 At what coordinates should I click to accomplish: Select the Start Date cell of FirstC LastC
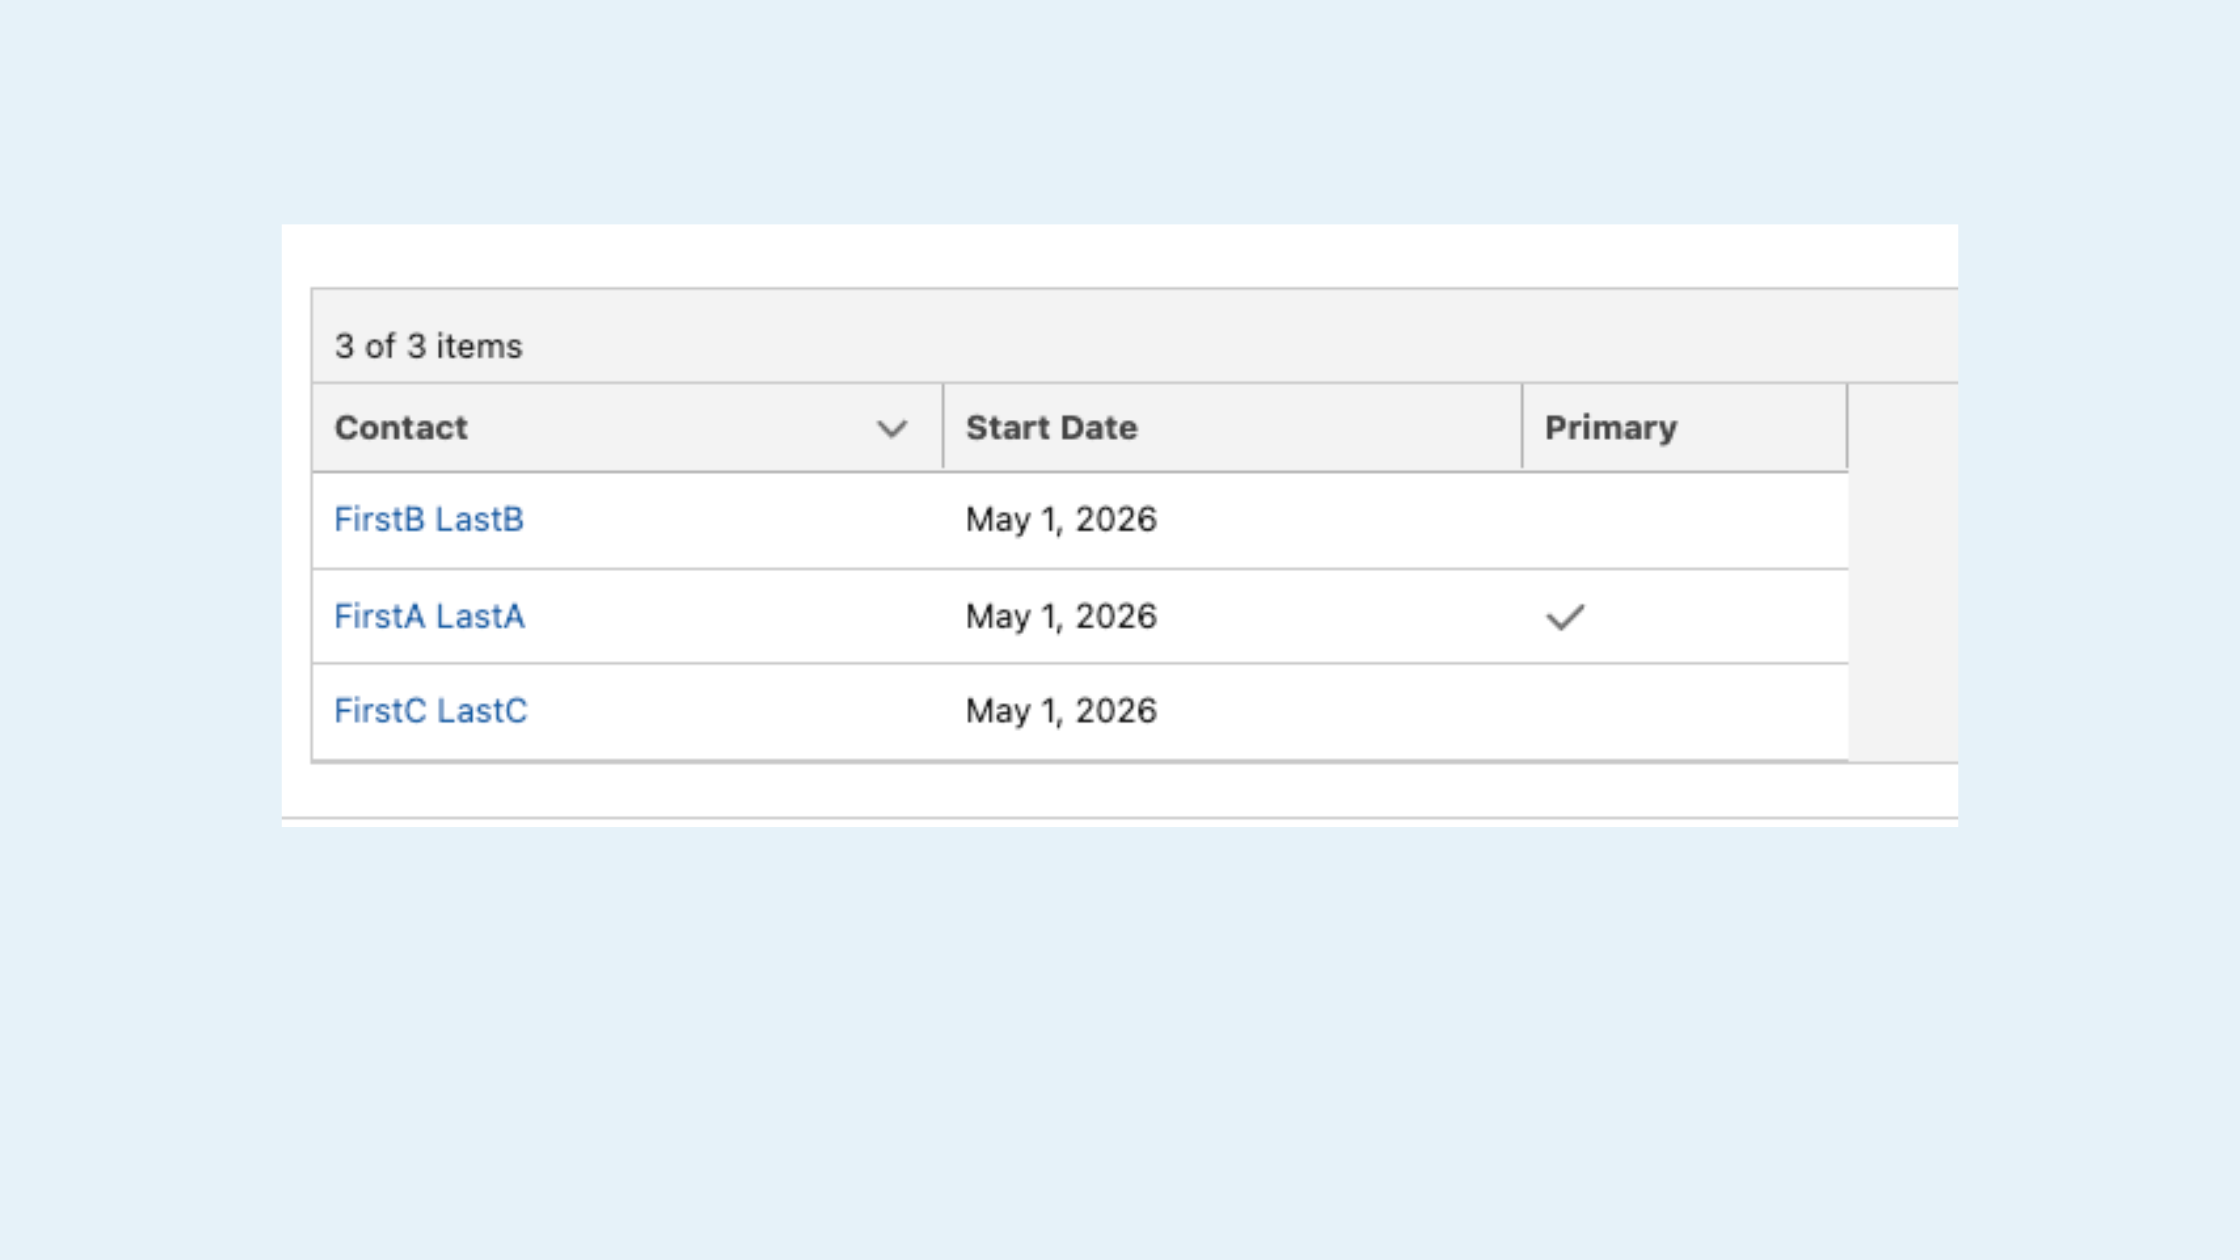[1232, 711]
